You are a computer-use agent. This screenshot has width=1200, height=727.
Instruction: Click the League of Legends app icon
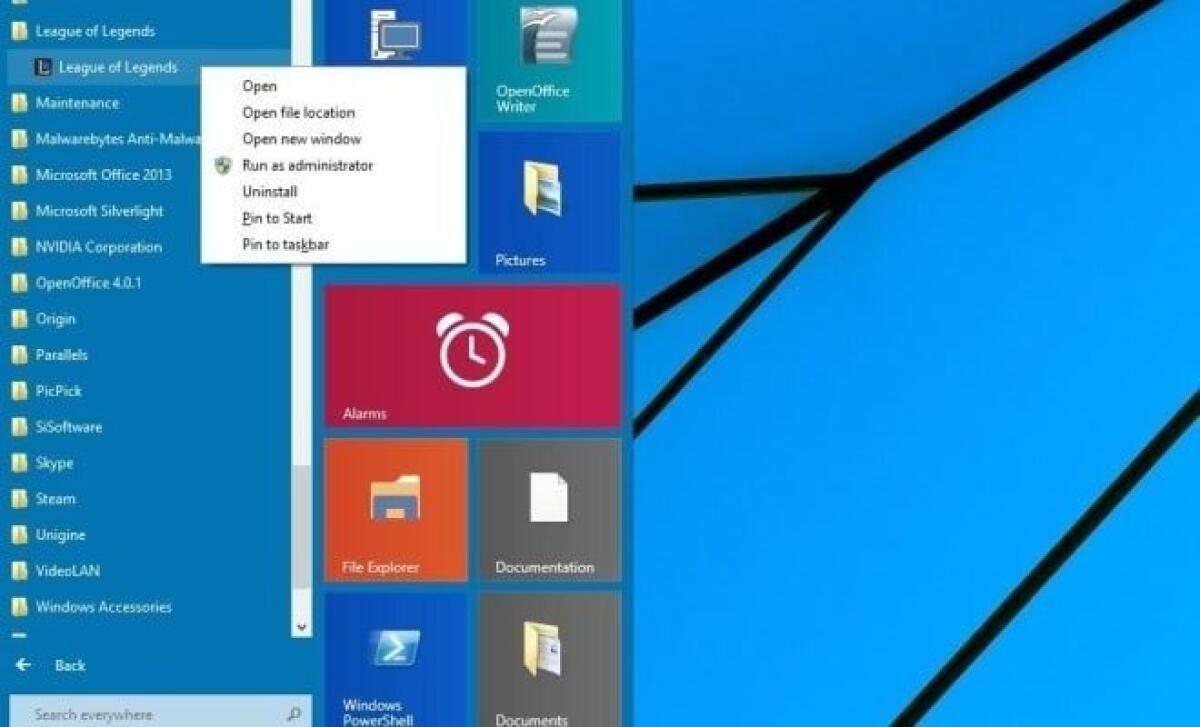pyautogui.click(x=41, y=68)
